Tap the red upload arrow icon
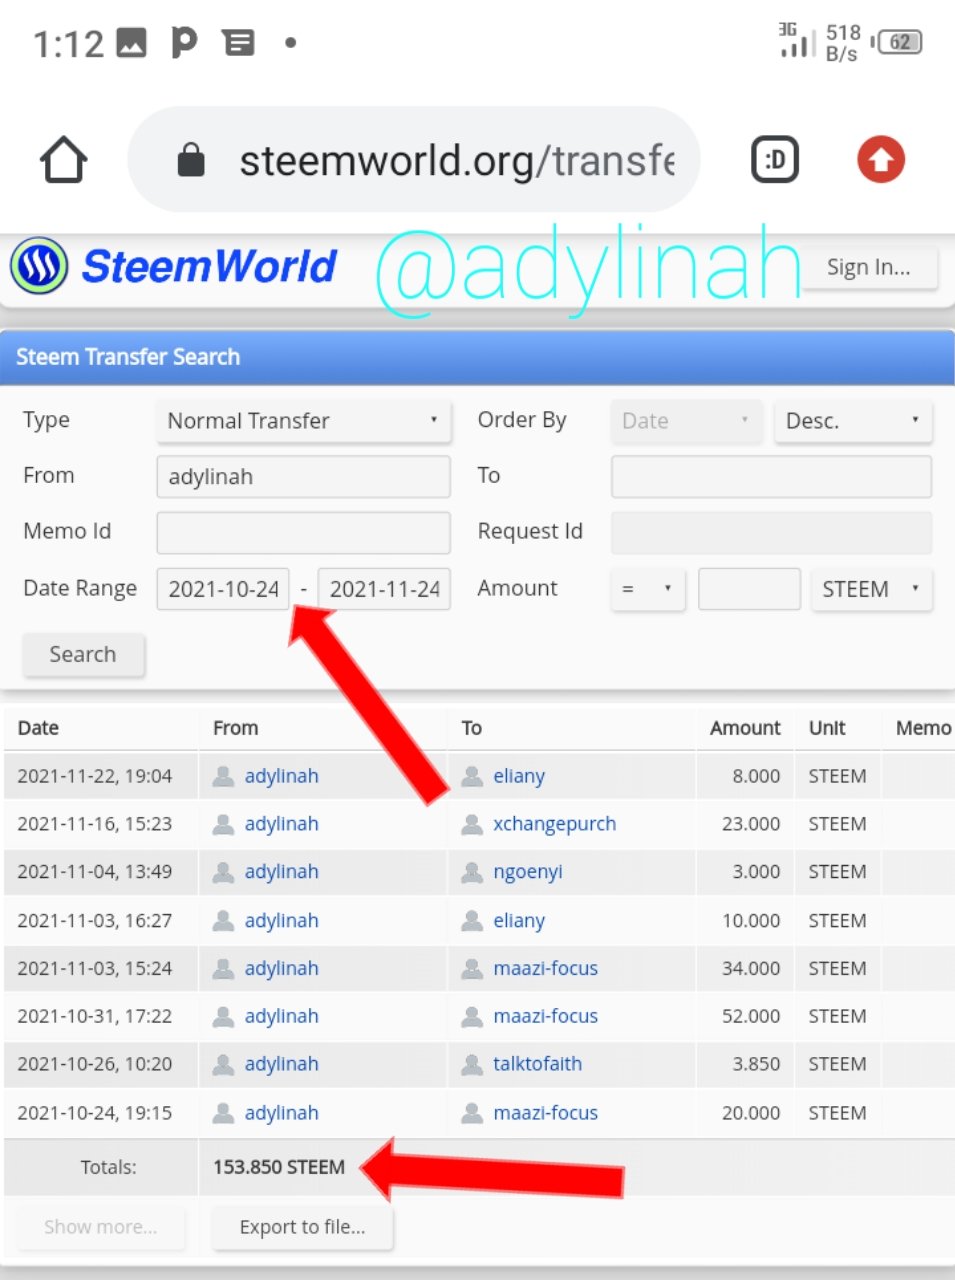 pos(881,160)
